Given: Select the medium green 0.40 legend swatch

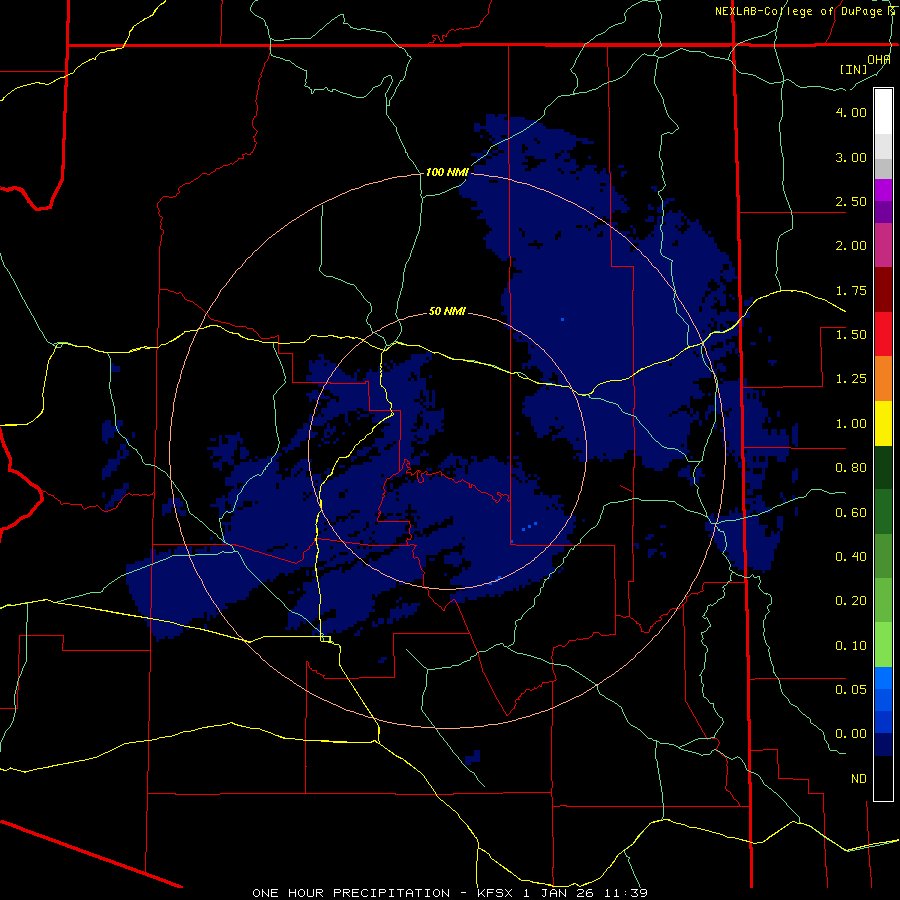Looking at the screenshot, I should click(883, 556).
